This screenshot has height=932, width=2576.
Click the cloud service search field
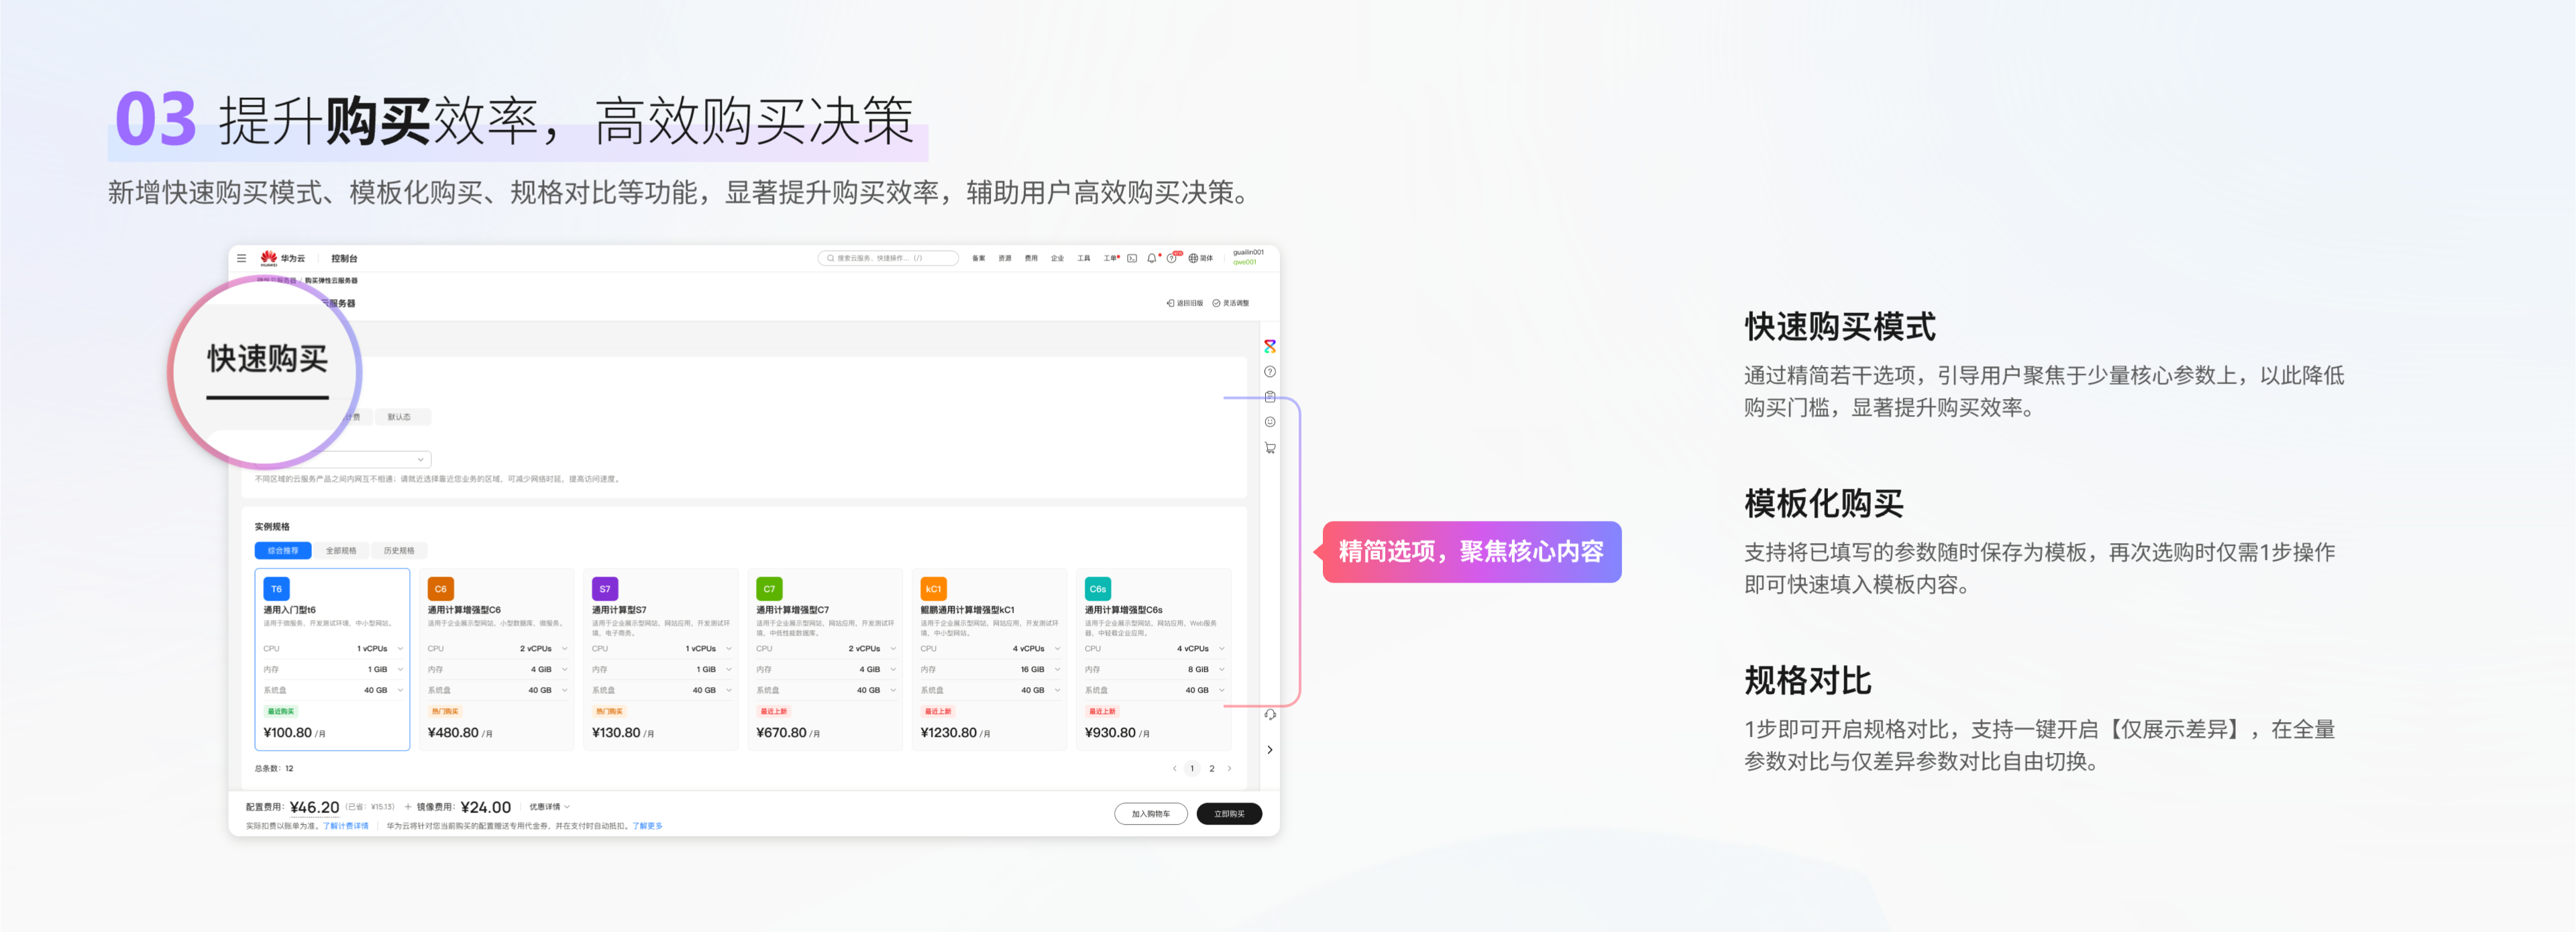(888, 258)
